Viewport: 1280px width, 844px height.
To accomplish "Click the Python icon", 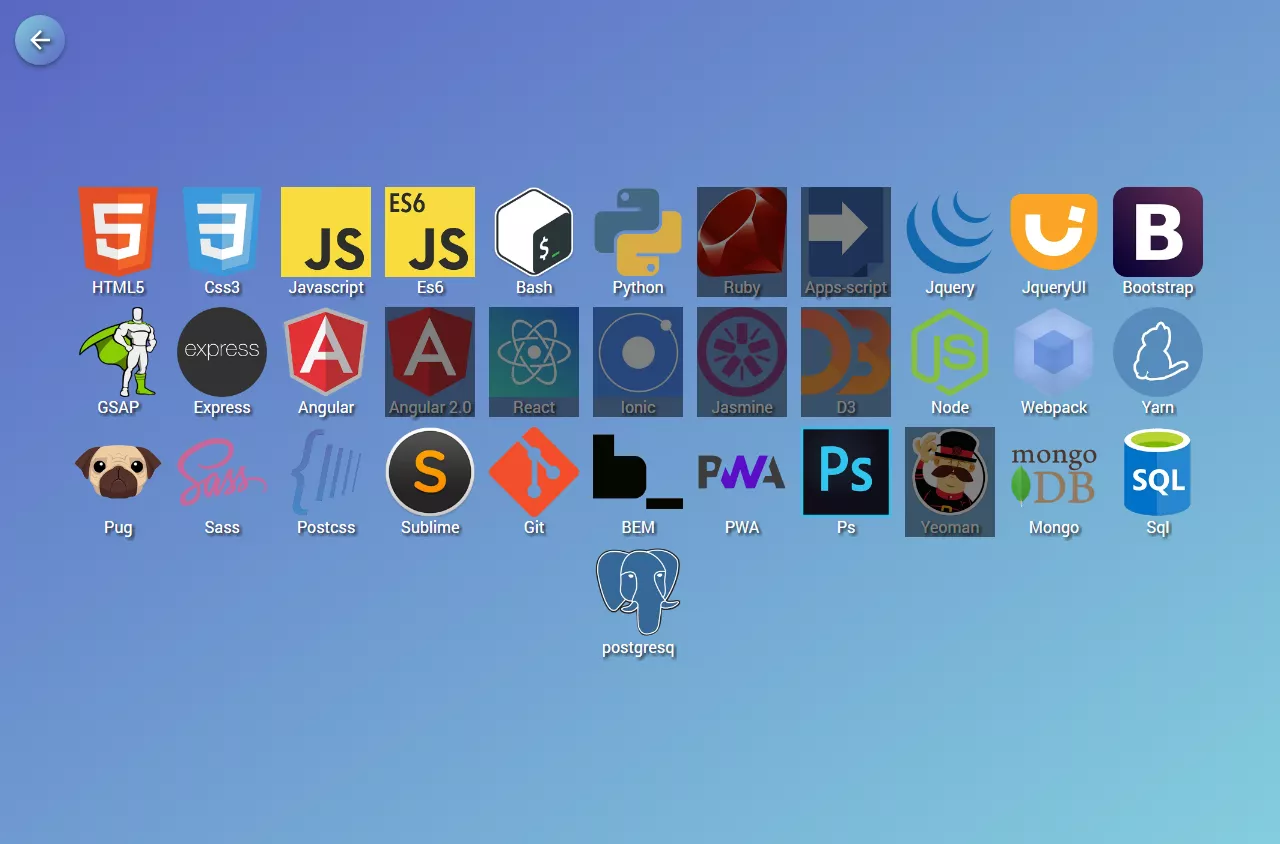I will (638, 232).
